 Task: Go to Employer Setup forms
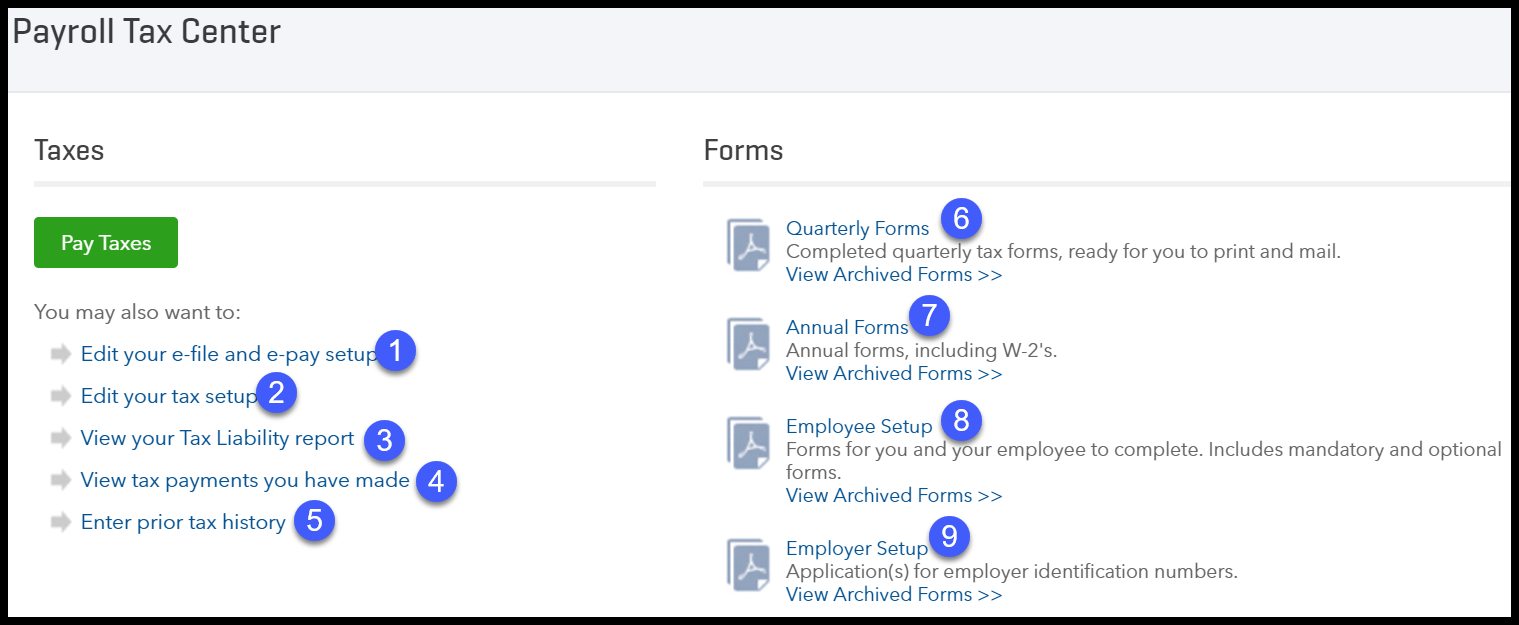pos(857,548)
